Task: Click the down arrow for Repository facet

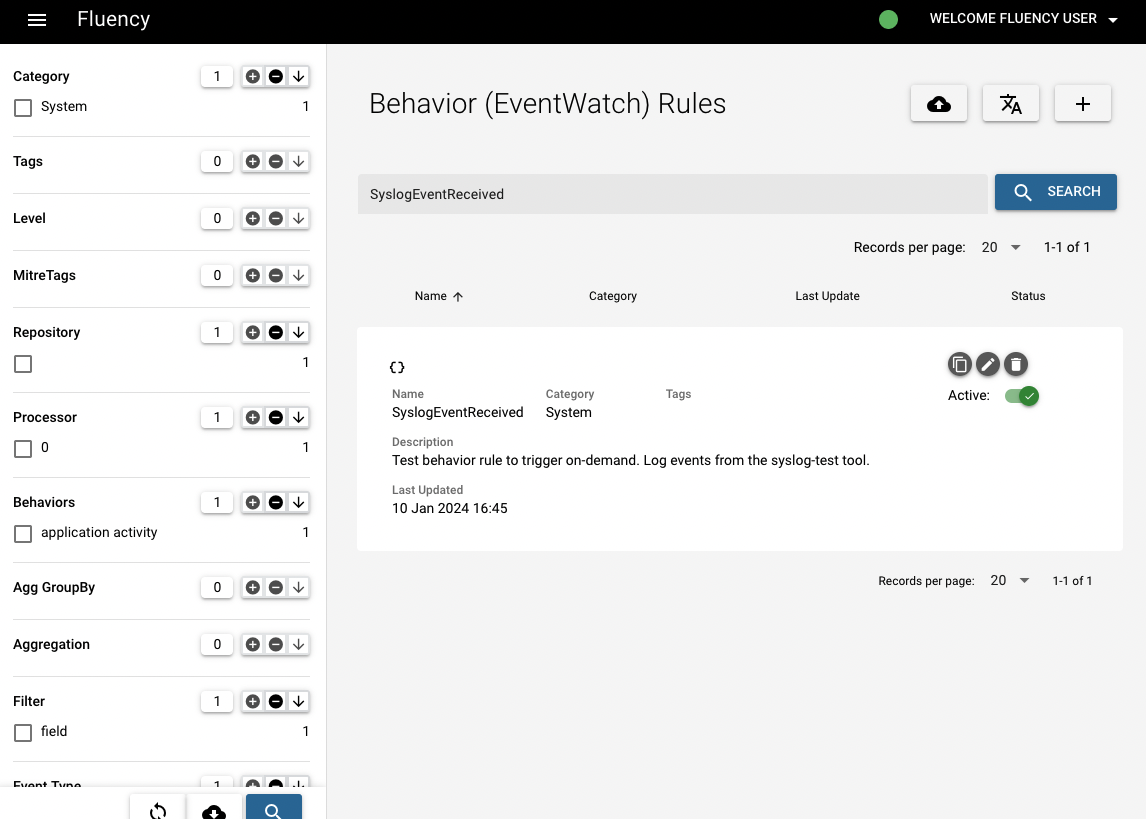Action: tap(298, 332)
